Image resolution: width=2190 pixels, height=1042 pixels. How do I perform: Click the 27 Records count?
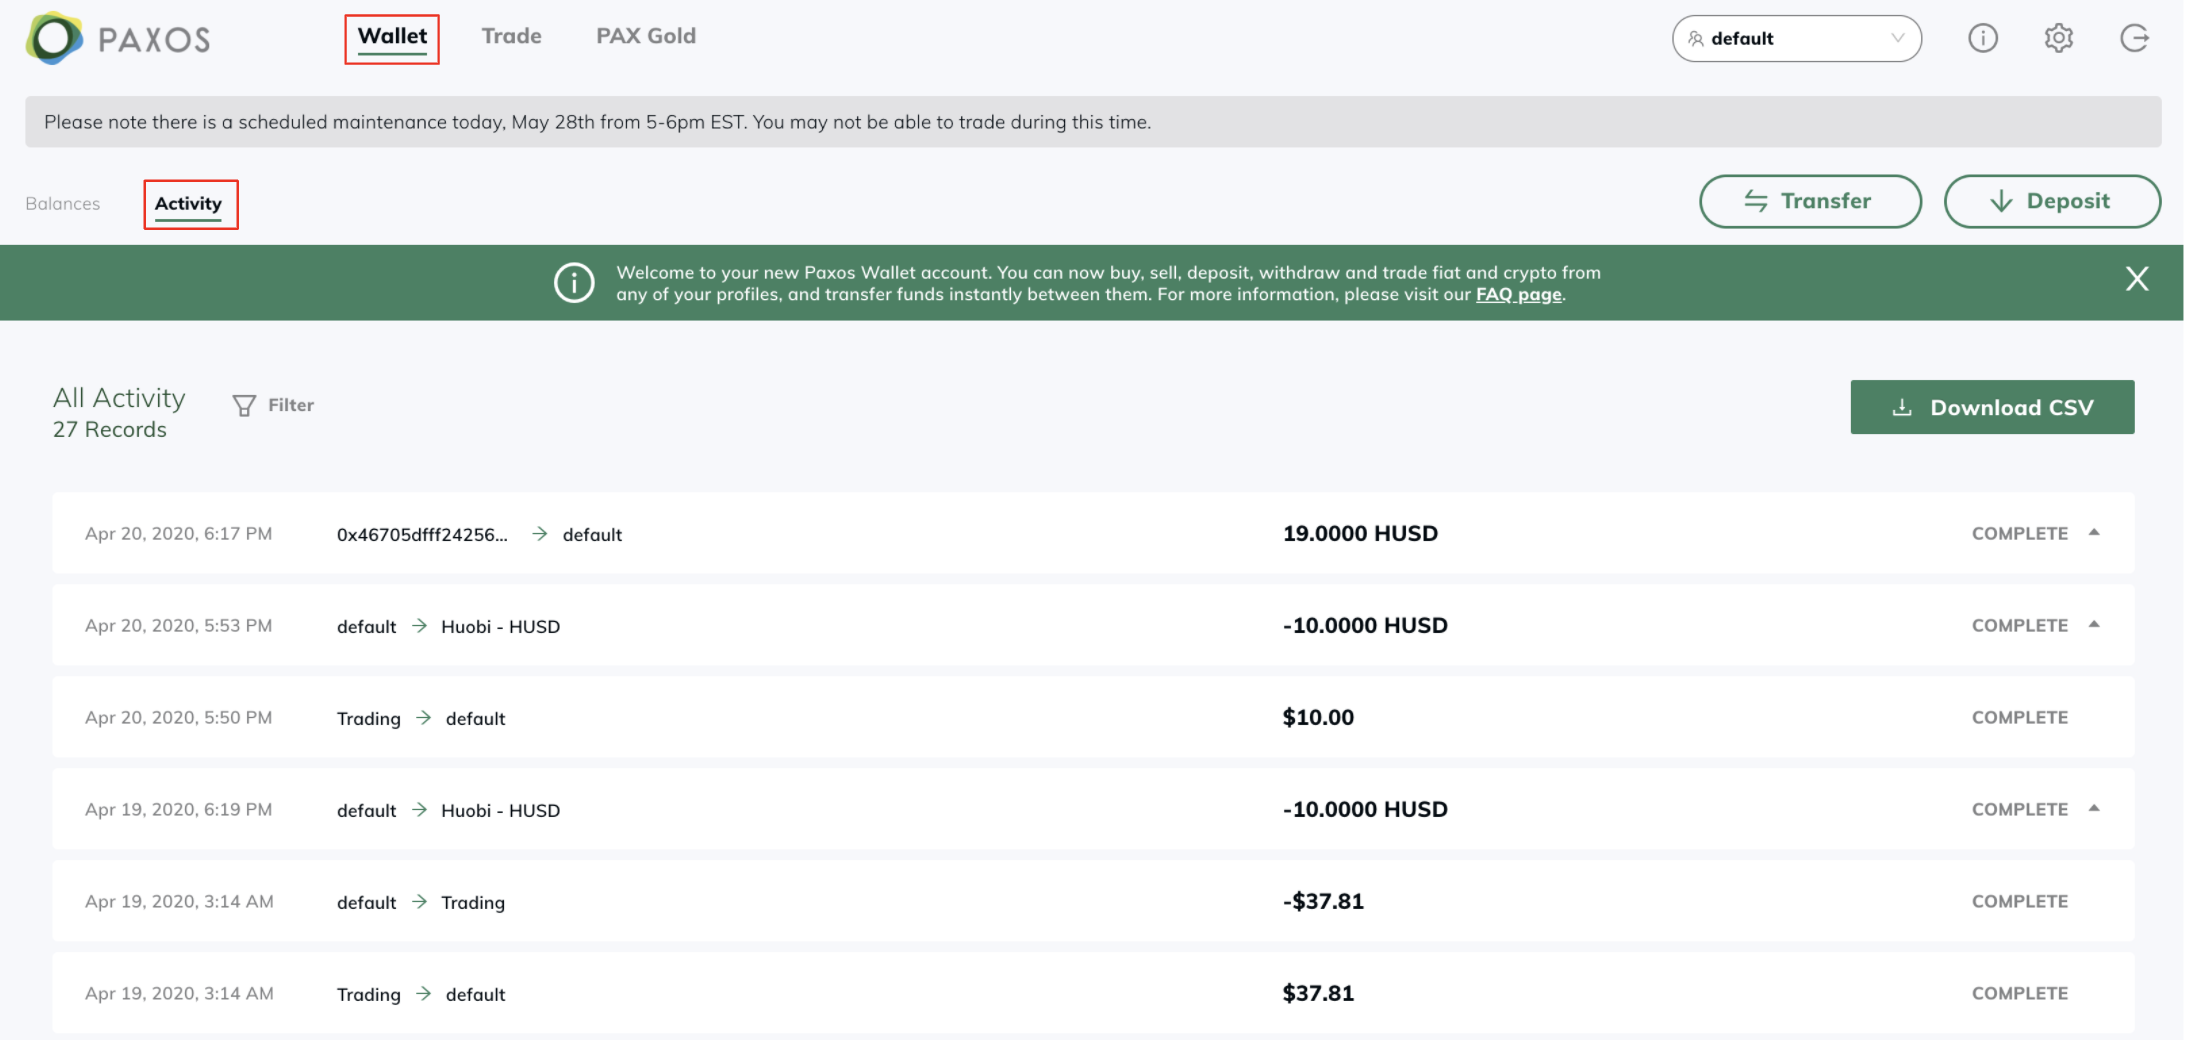[x=110, y=430]
